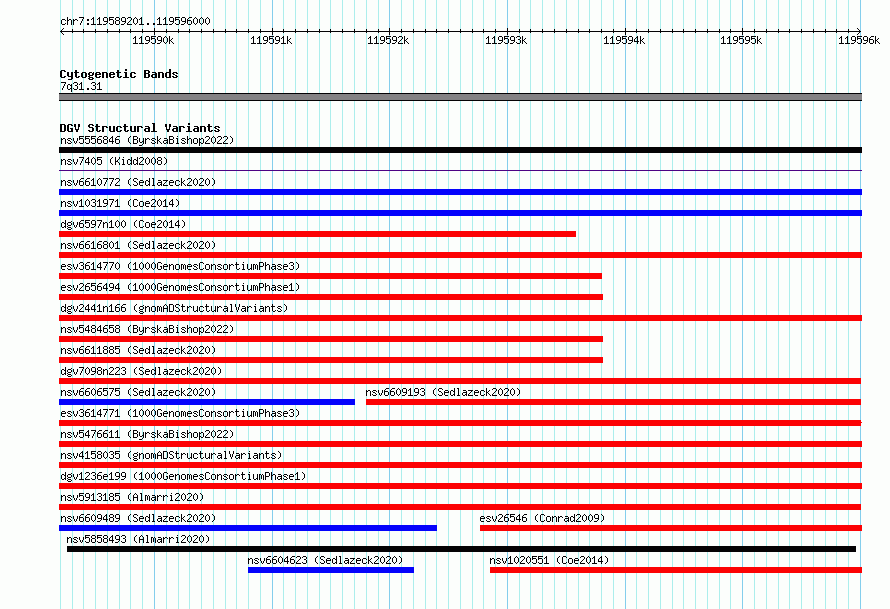Select the blue nsv6609489 variant bar

click(x=248, y=528)
